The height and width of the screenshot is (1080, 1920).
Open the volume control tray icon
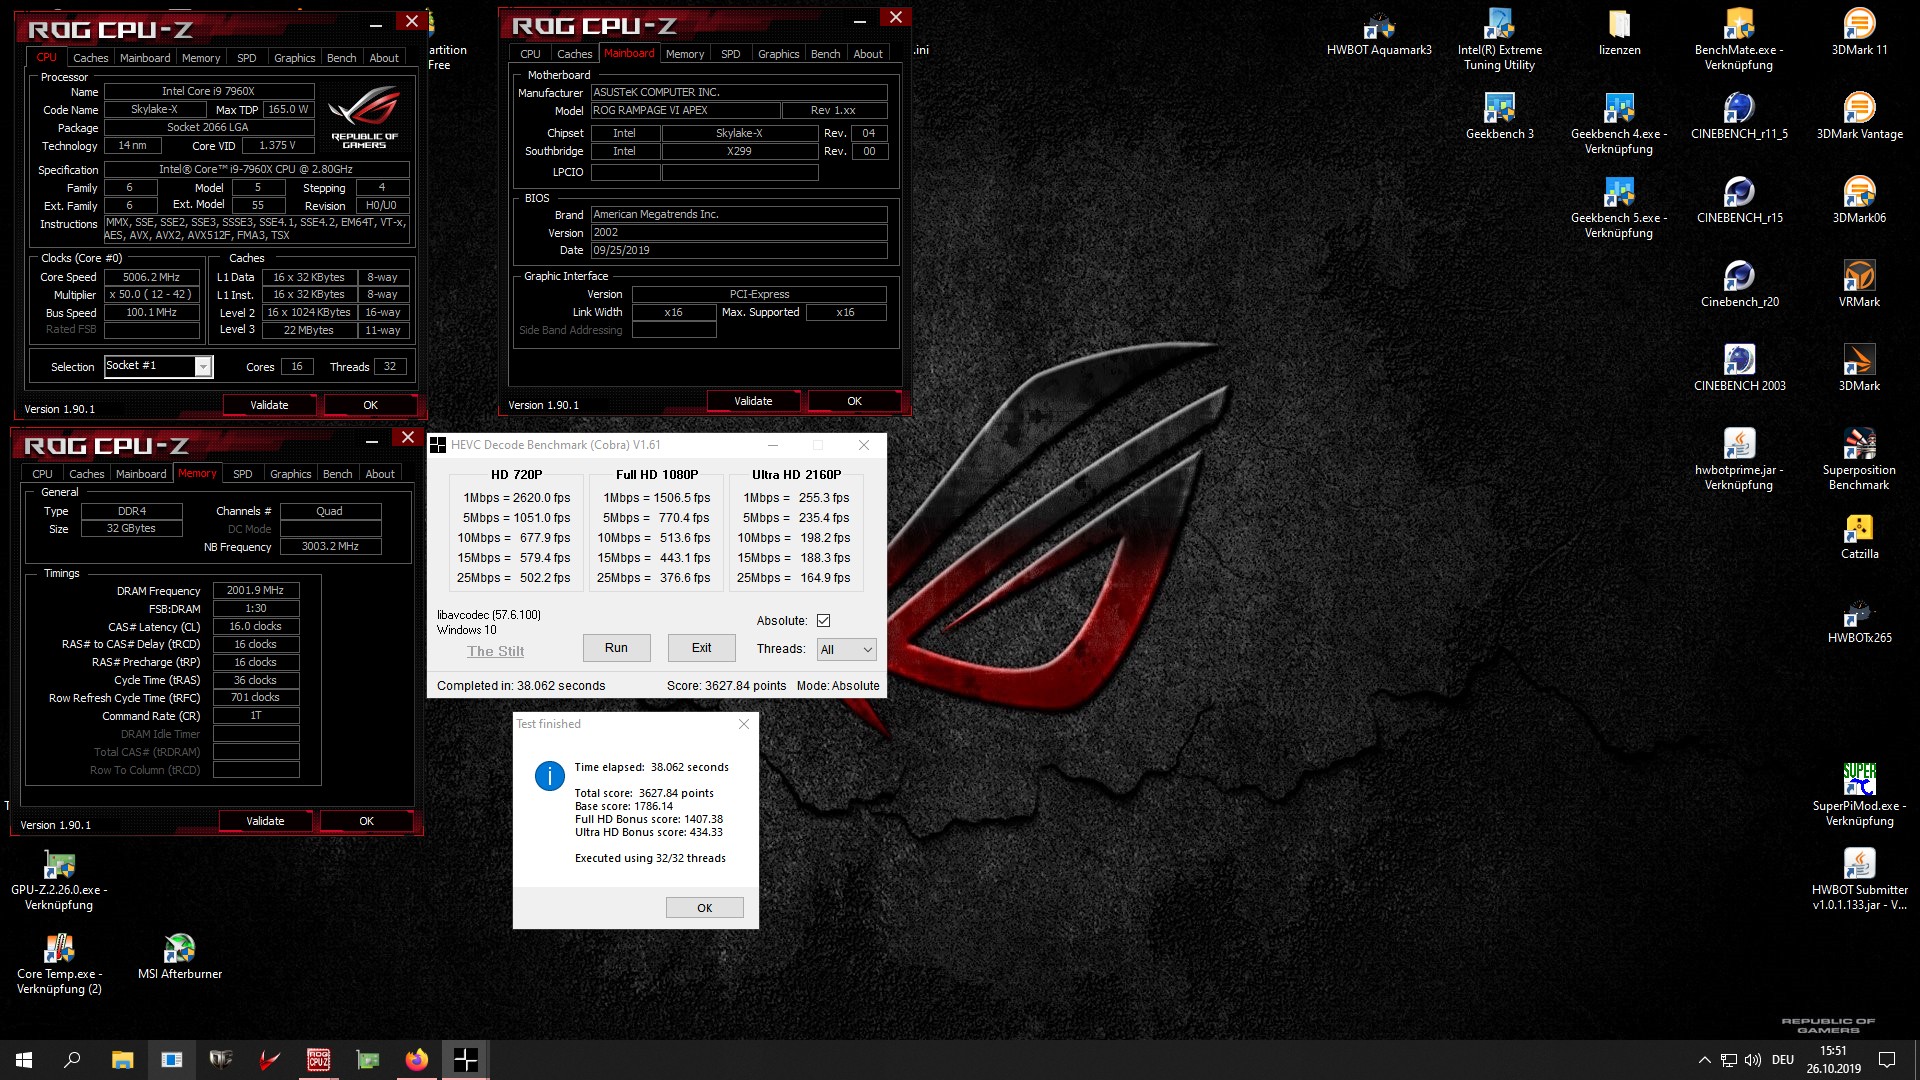(1752, 1060)
